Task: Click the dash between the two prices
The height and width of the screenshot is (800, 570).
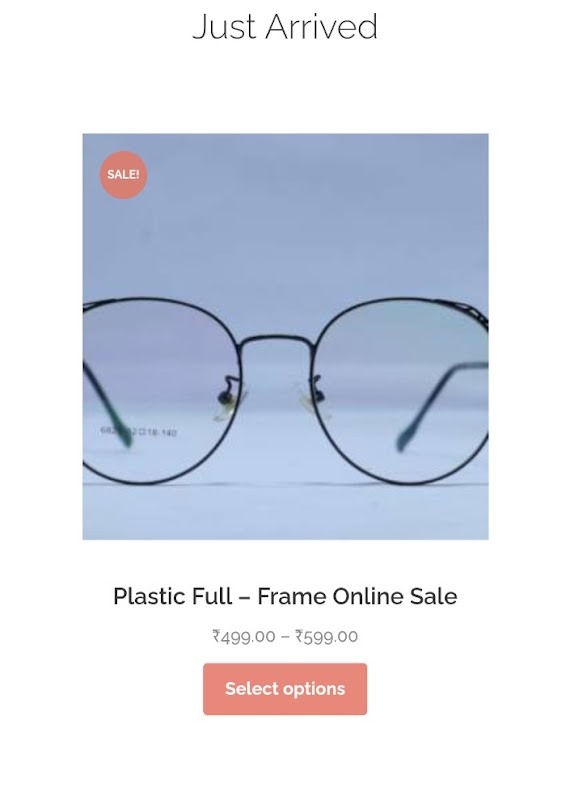Action: [285, 636]
